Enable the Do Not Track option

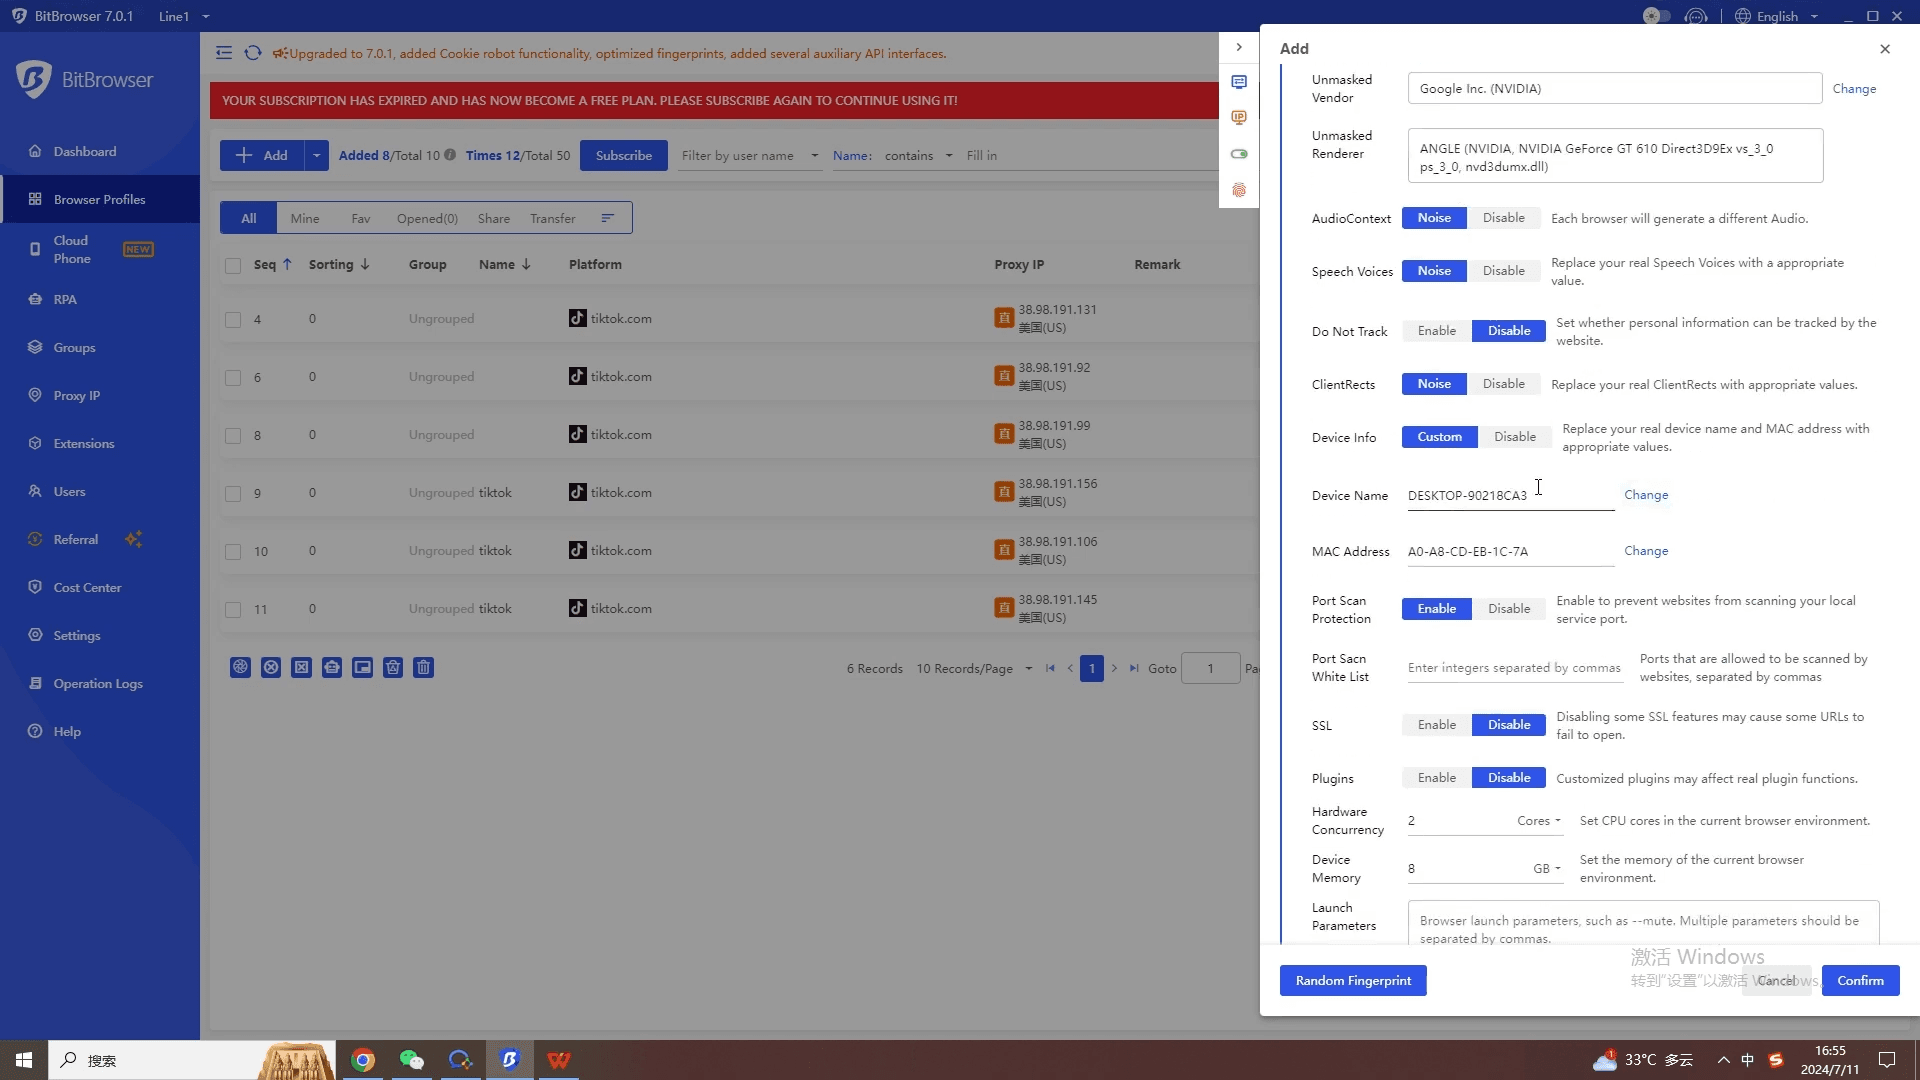1436,331
